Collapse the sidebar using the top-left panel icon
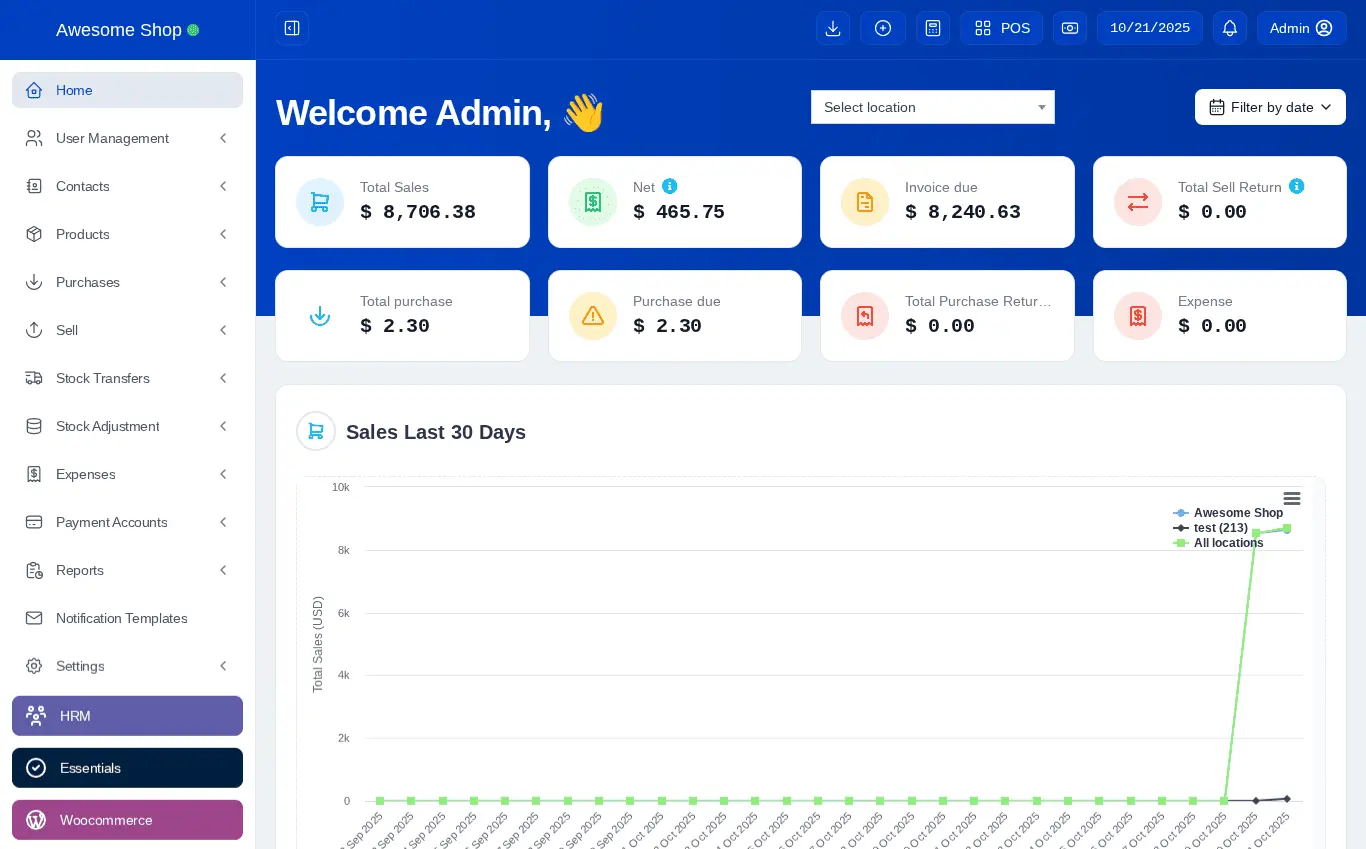1366x849 pixels. [292, 28]
